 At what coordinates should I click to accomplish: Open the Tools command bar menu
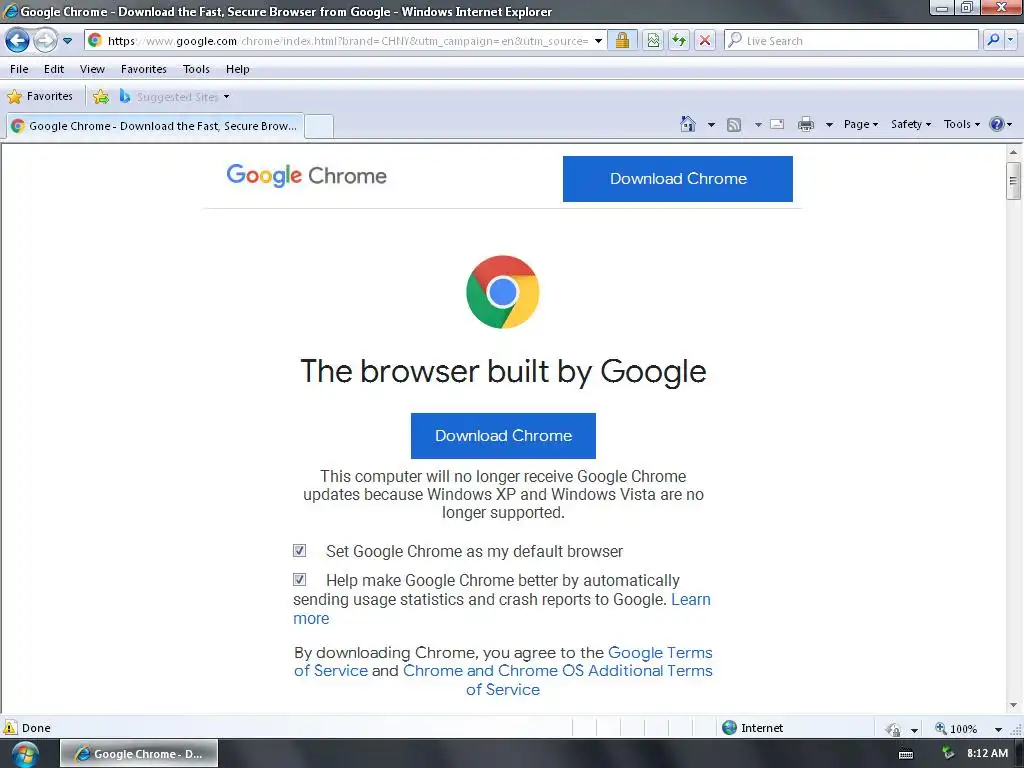[961, 124]
